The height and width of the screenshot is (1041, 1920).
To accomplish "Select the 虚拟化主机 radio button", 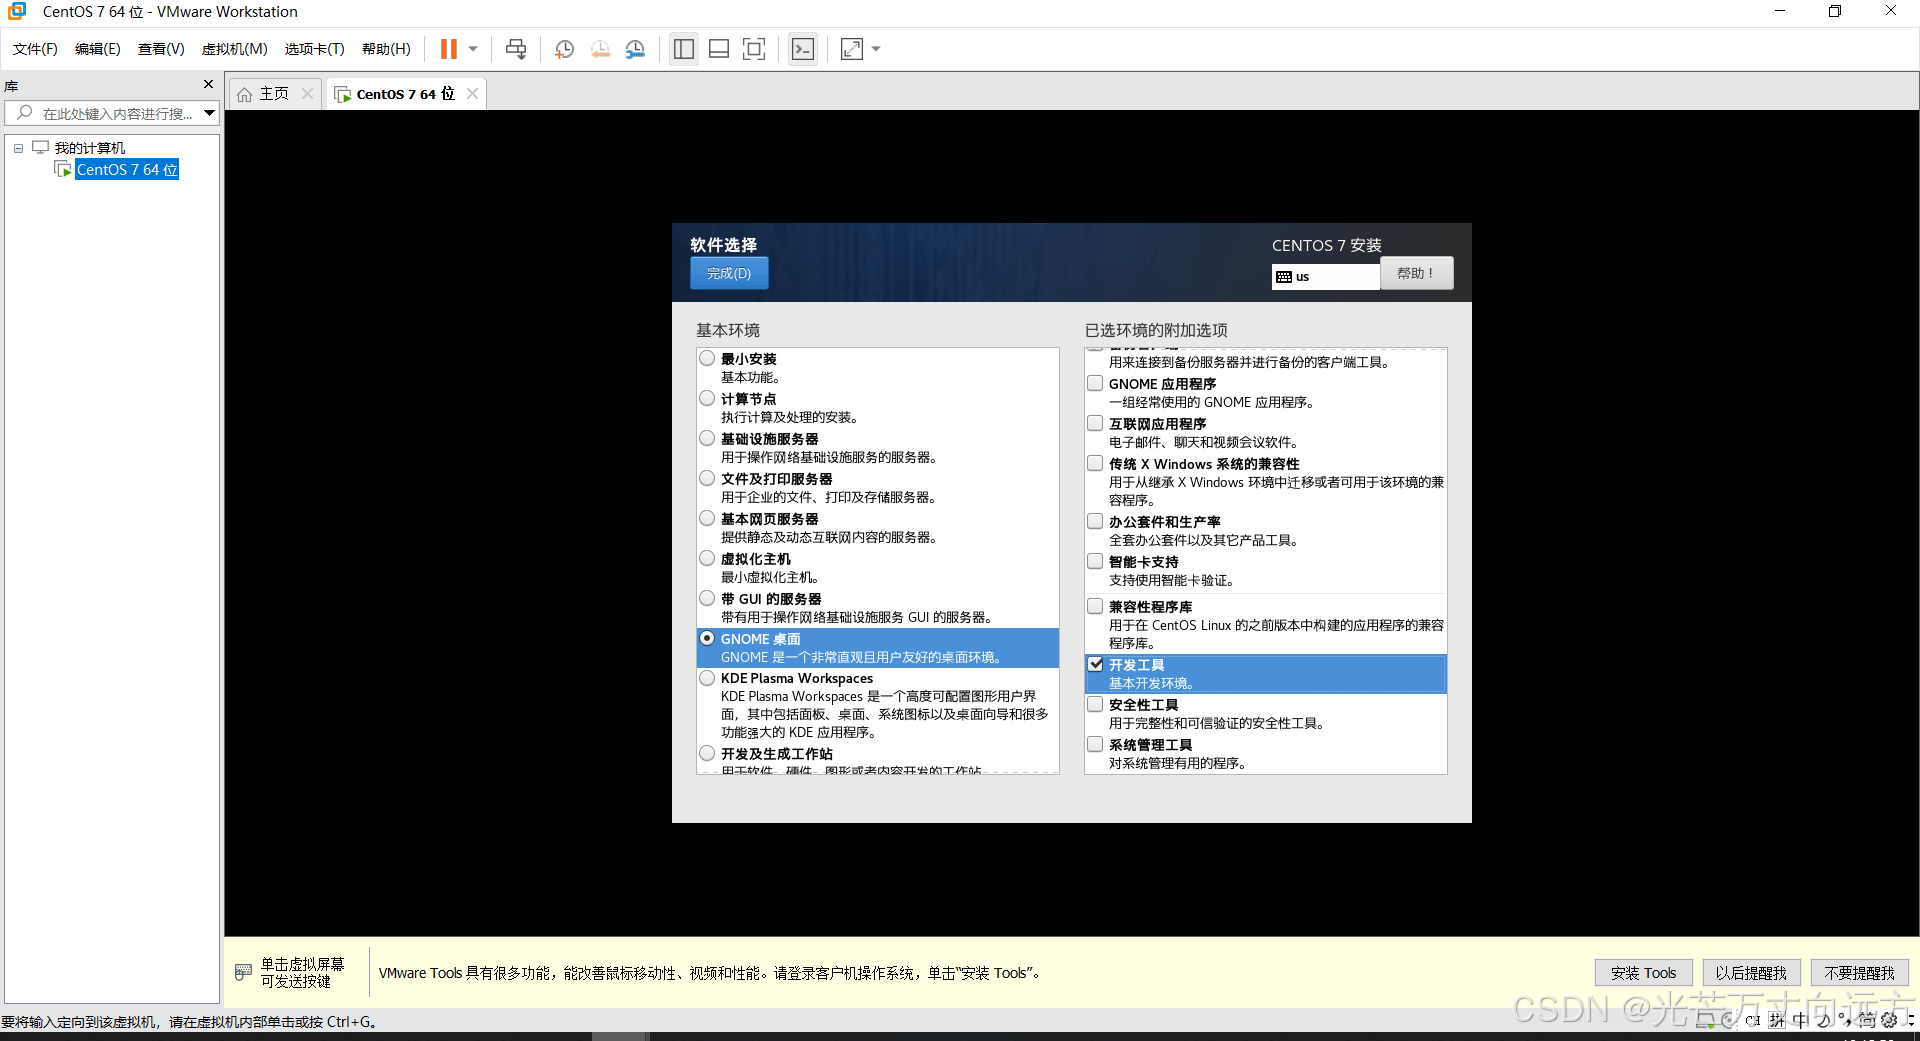I will 707,558.
